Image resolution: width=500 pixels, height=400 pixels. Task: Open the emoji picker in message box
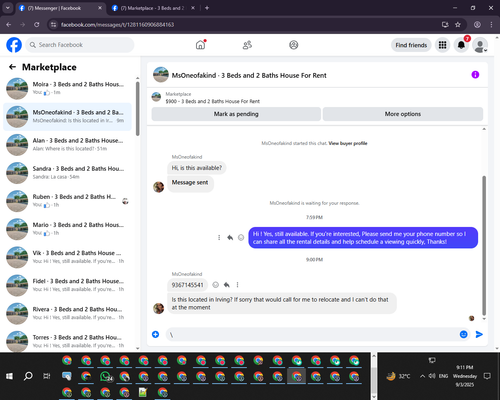464,334
